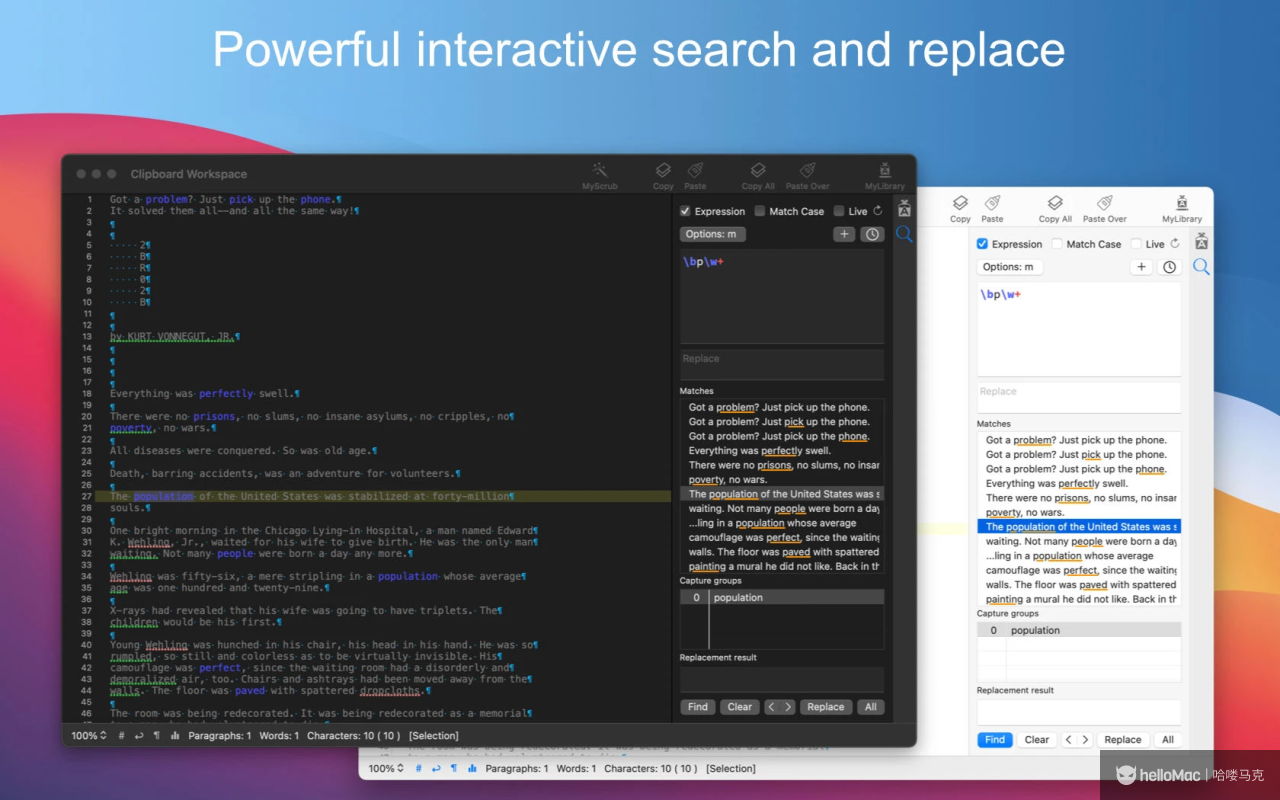
Task: Click Paste icon in light window toolbar
Action: pos(992,209)
